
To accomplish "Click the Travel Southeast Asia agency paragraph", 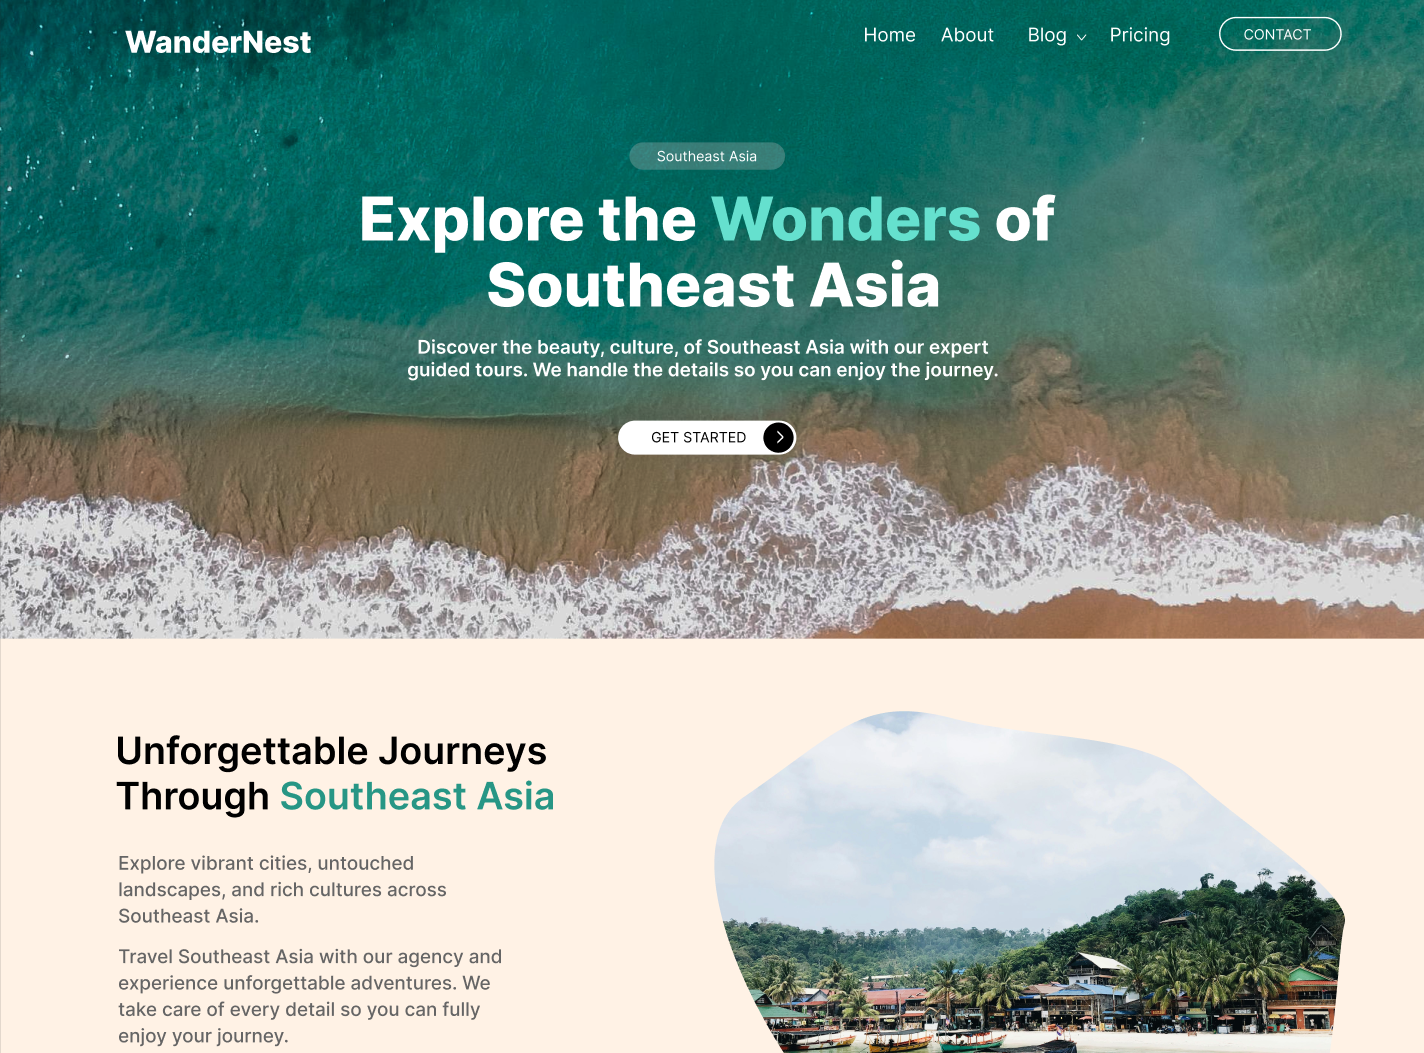I will click(310, 996).
